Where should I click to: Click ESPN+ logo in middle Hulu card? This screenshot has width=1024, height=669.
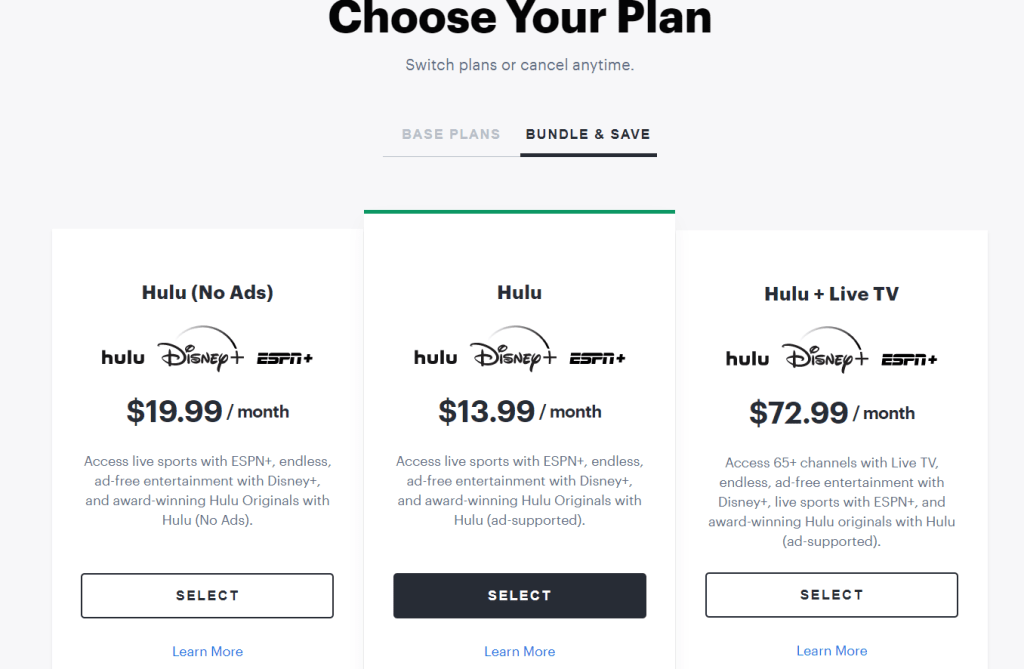(x=597, y=358)
